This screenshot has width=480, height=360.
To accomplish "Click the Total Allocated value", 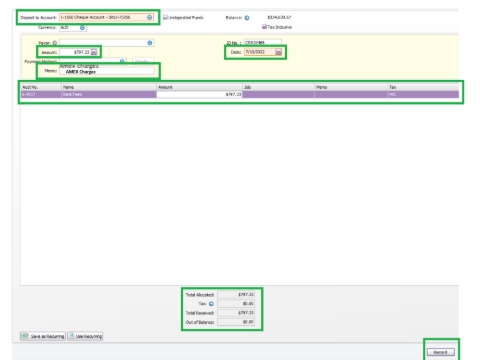I will (236, 294).
